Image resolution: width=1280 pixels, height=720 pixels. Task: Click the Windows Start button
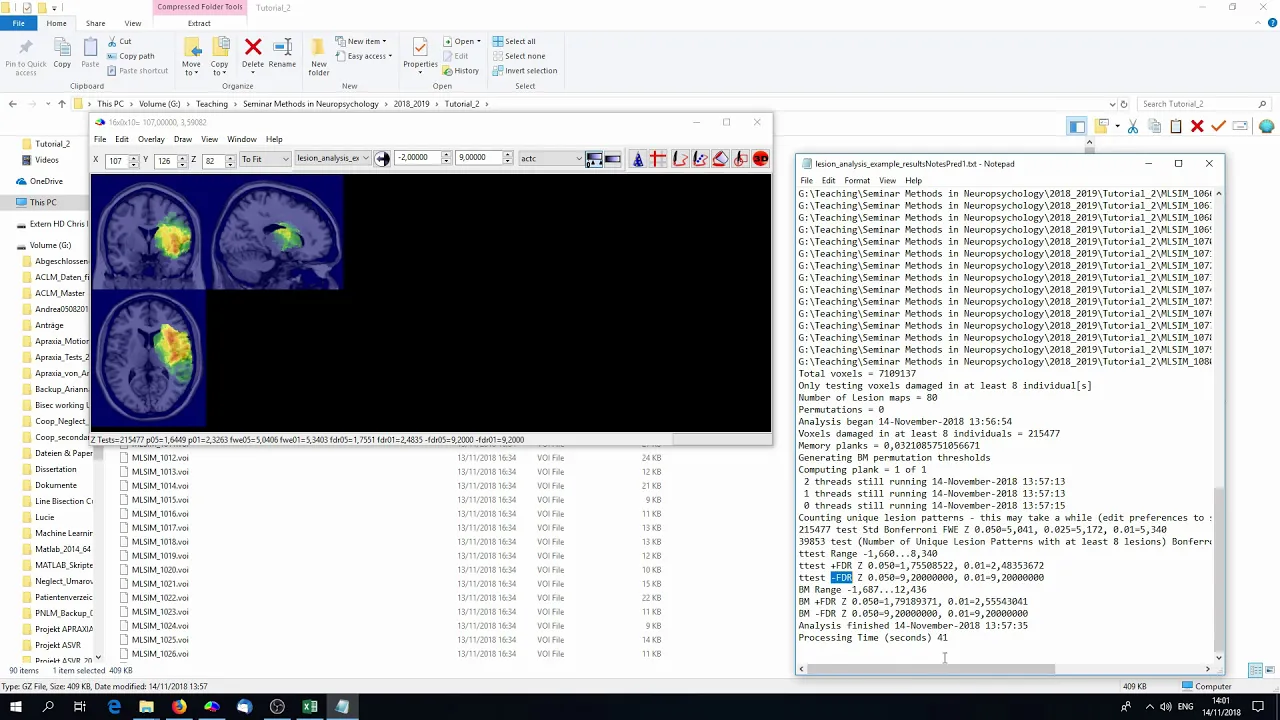coord(16,707)
